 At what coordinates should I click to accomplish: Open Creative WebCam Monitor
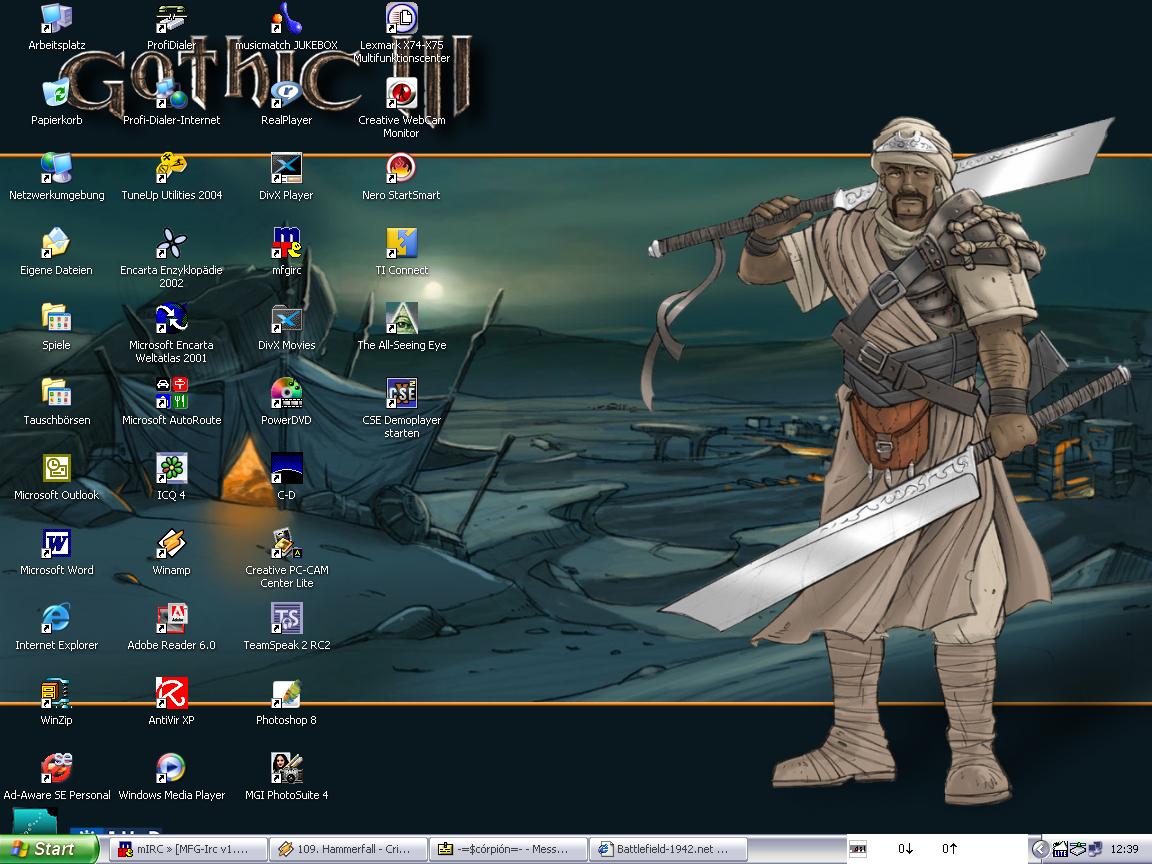[401, 108]
